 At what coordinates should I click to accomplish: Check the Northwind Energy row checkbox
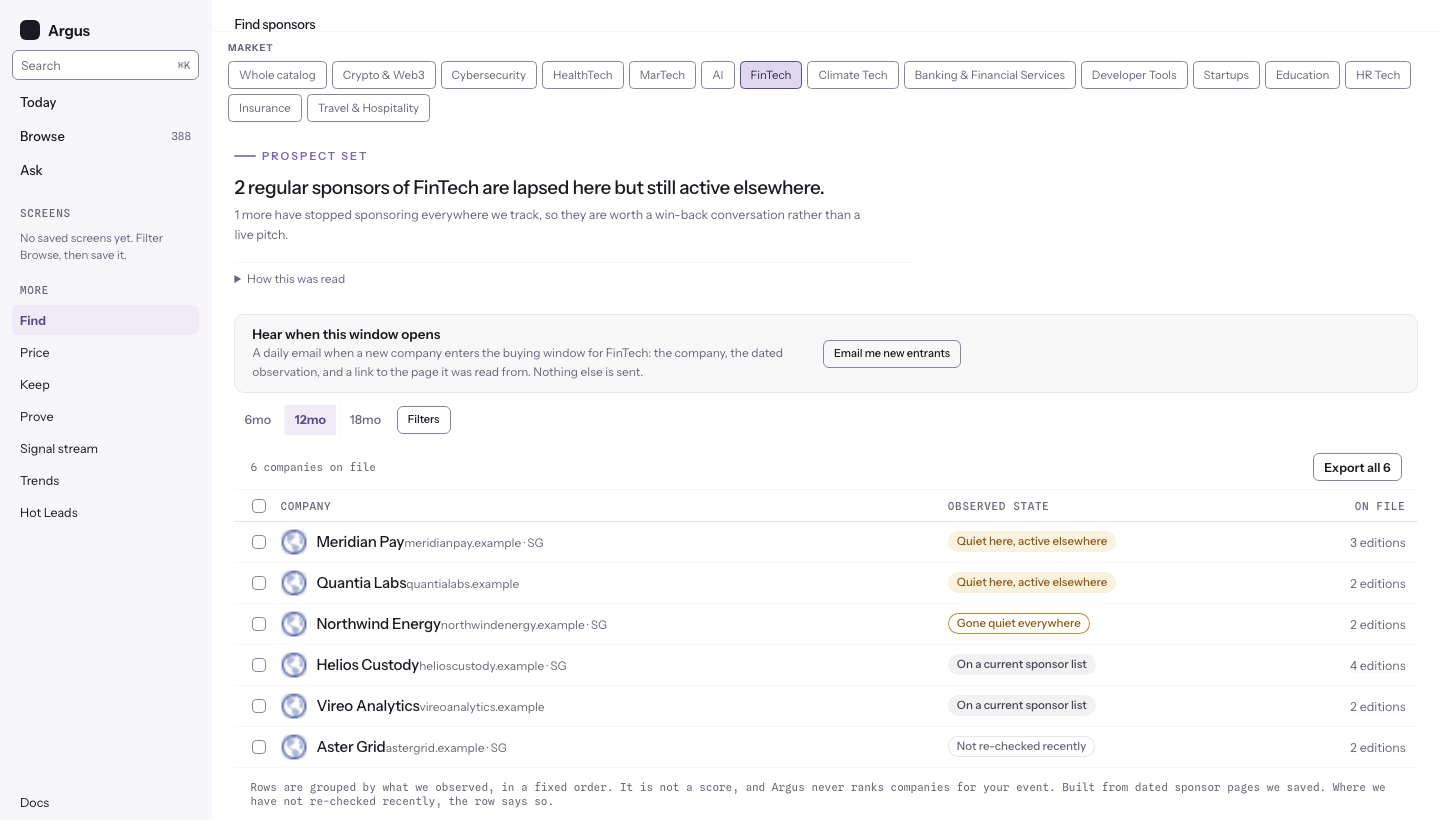(x=259, y=624)
